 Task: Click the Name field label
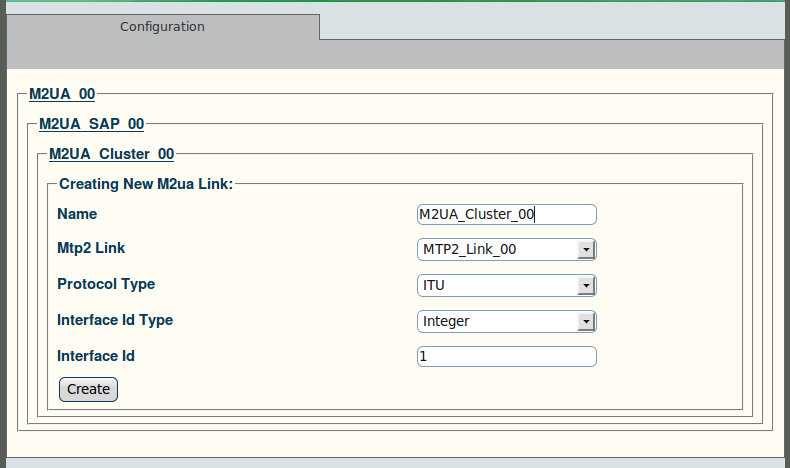[x=77, y=214]
